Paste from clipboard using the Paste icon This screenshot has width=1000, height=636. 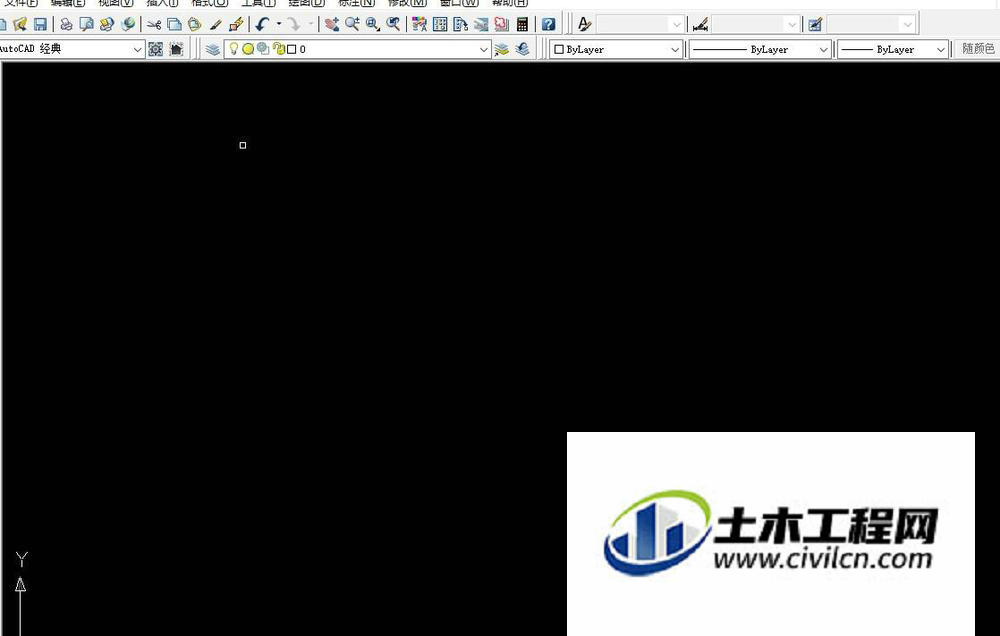[x=195, y=25]
